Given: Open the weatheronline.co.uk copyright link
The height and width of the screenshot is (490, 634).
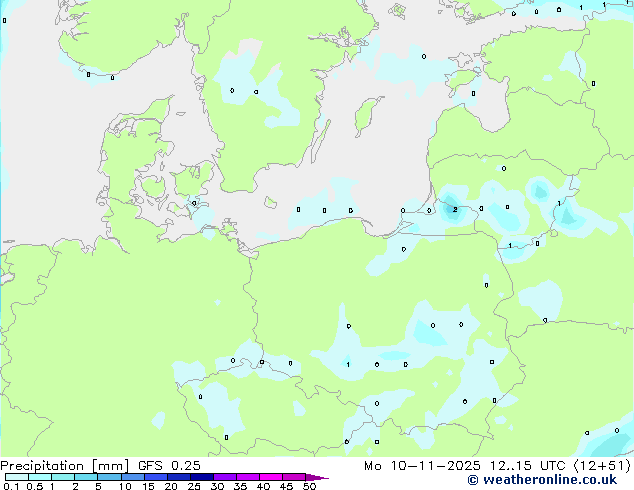Looking at the screenshot, I should pos(542,480).
